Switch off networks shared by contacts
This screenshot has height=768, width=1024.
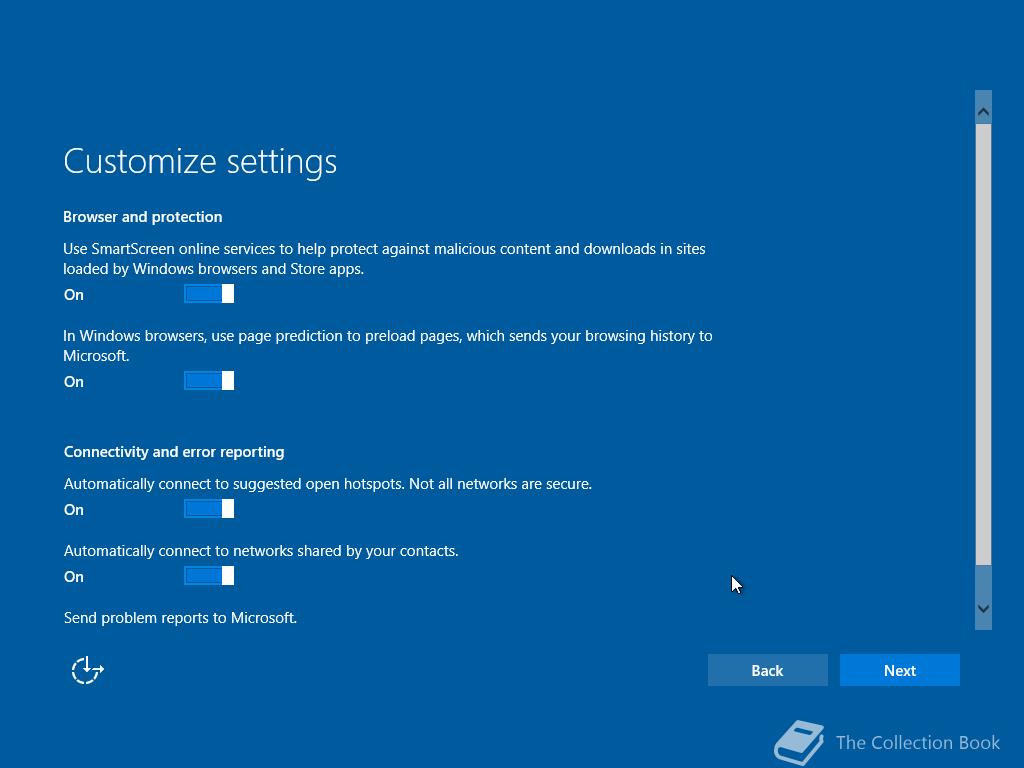pos(209,576)
